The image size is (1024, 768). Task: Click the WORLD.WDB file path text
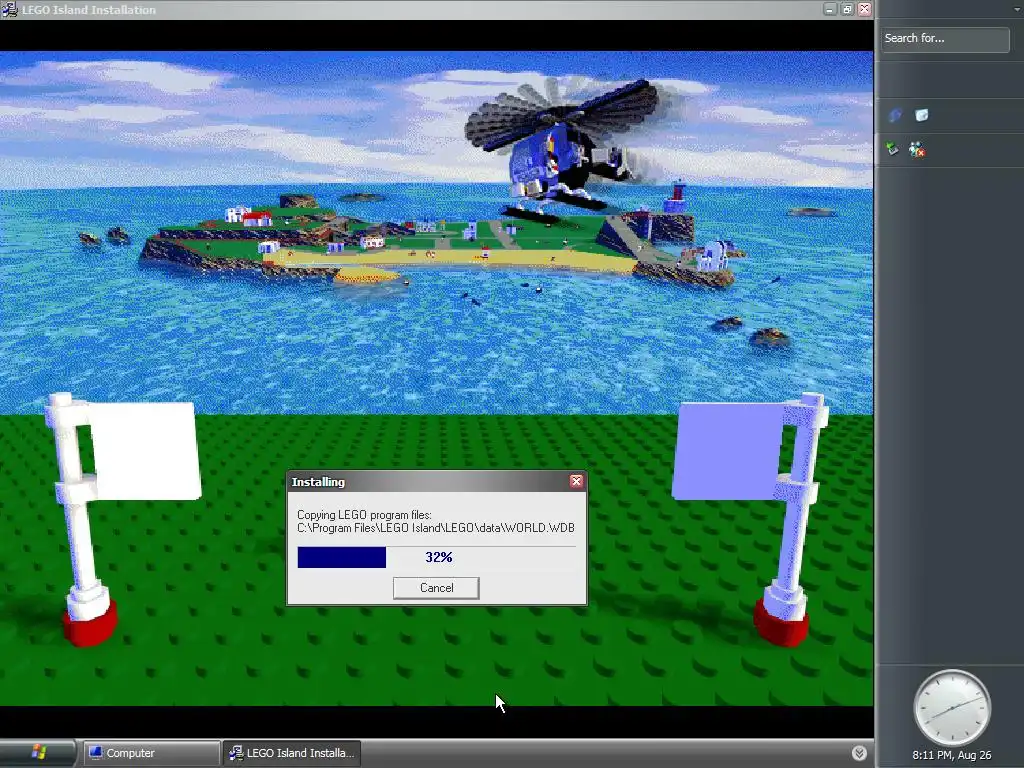click(x=436, y=528)
